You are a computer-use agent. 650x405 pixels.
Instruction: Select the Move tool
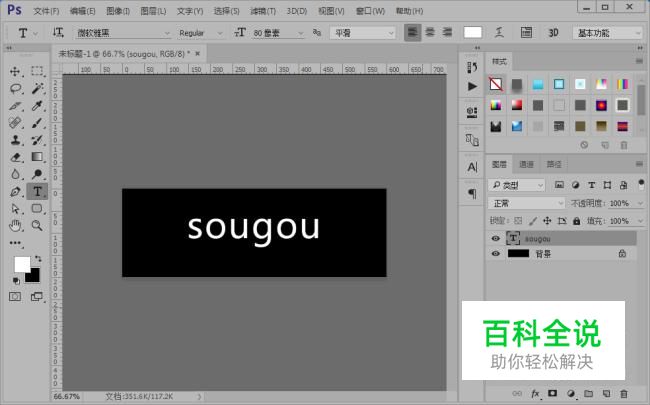[15, 71]
